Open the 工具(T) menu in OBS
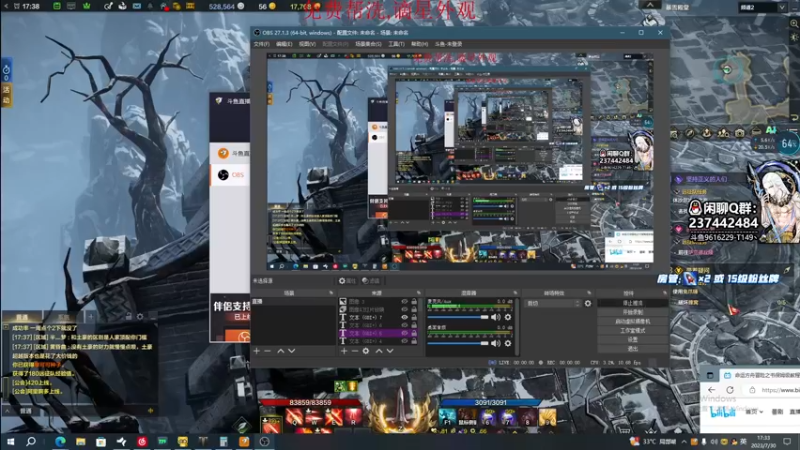The image size is (800, 450). tap(396, 44)
